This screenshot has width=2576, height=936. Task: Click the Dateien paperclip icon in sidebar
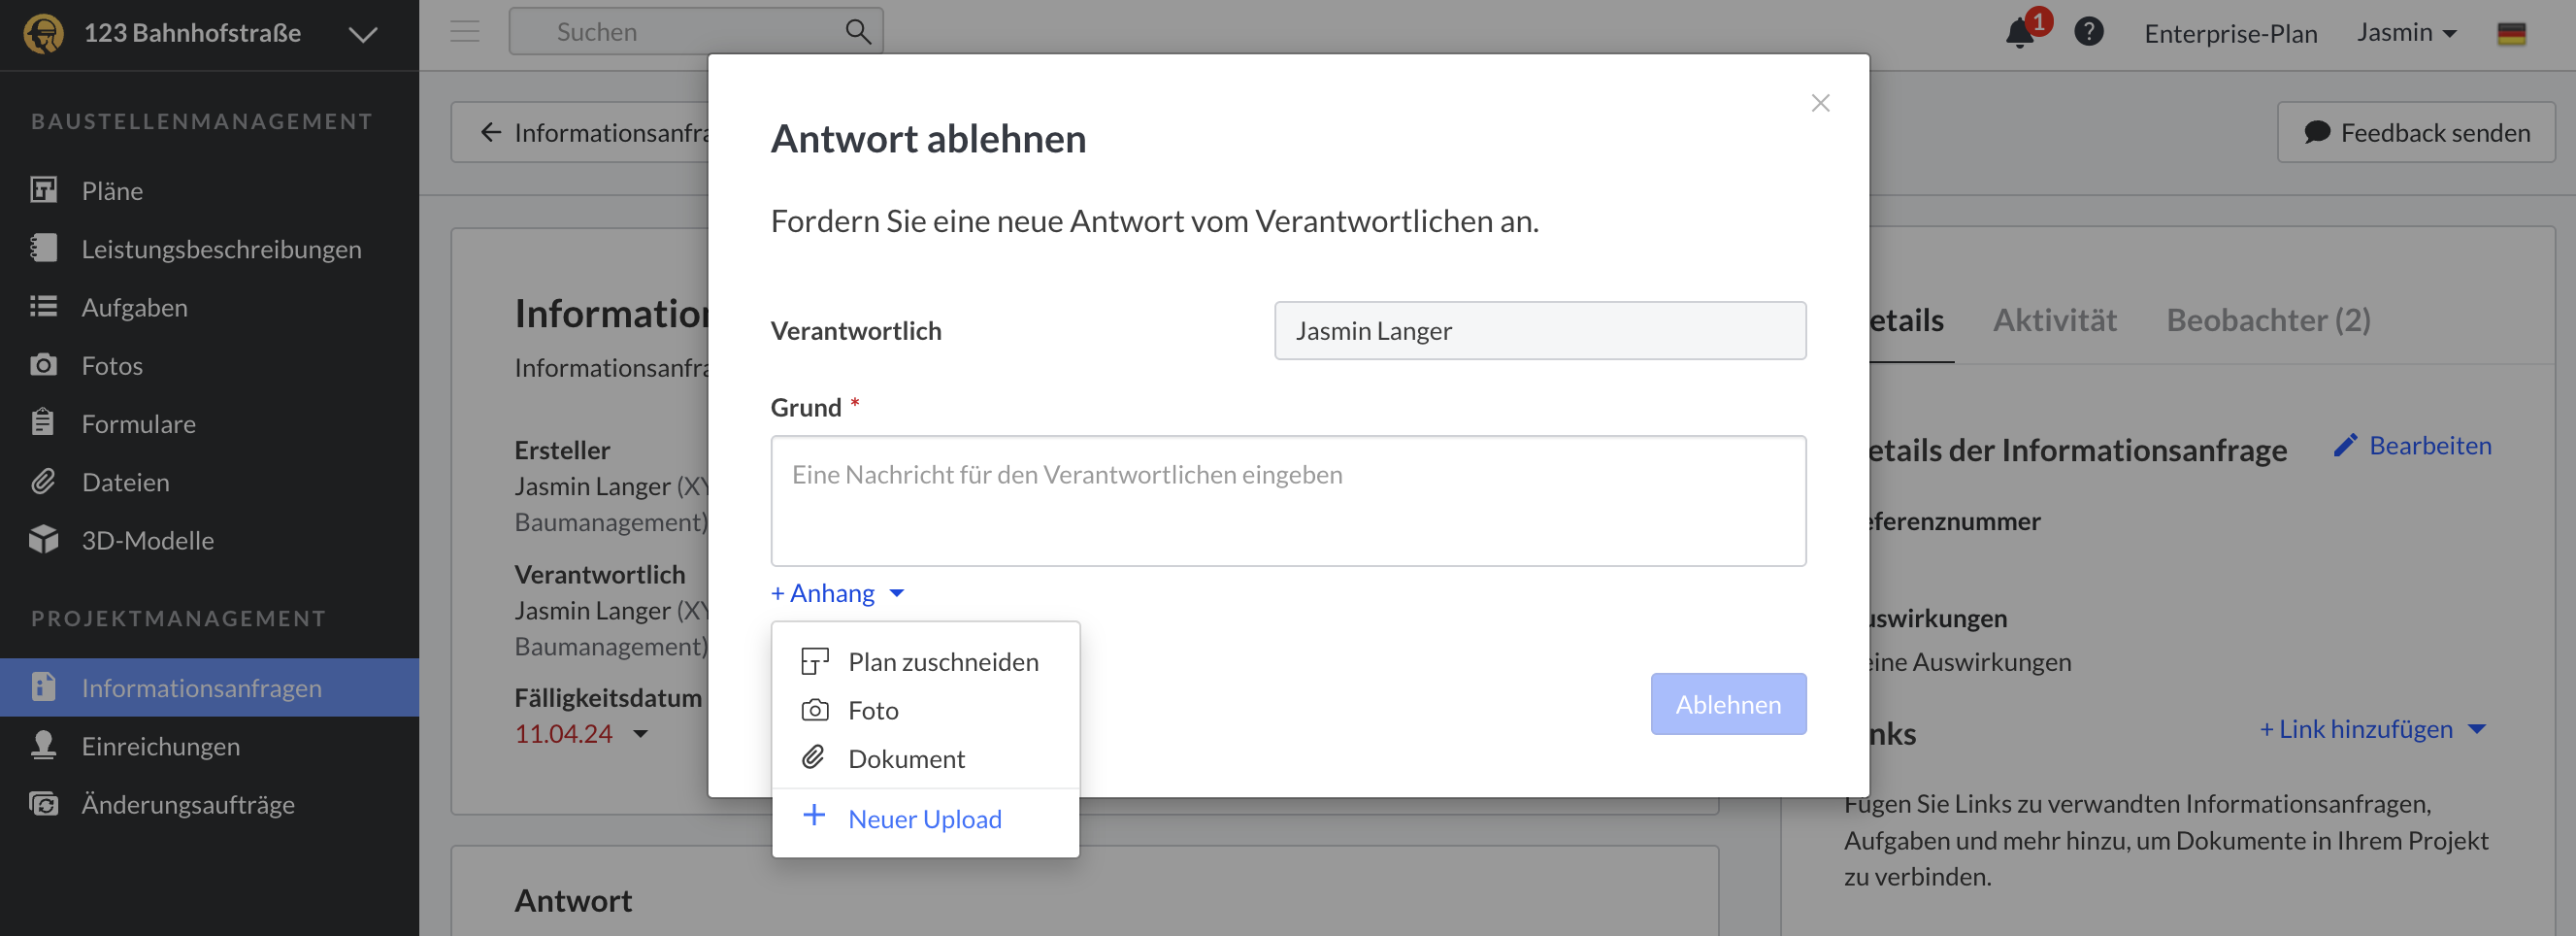click(x=43, y=481)
